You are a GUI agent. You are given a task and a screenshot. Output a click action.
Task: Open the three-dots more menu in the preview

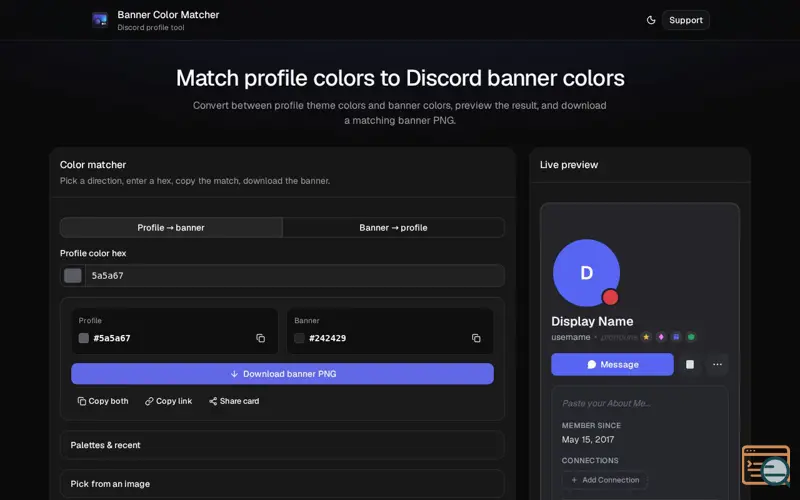717,364
